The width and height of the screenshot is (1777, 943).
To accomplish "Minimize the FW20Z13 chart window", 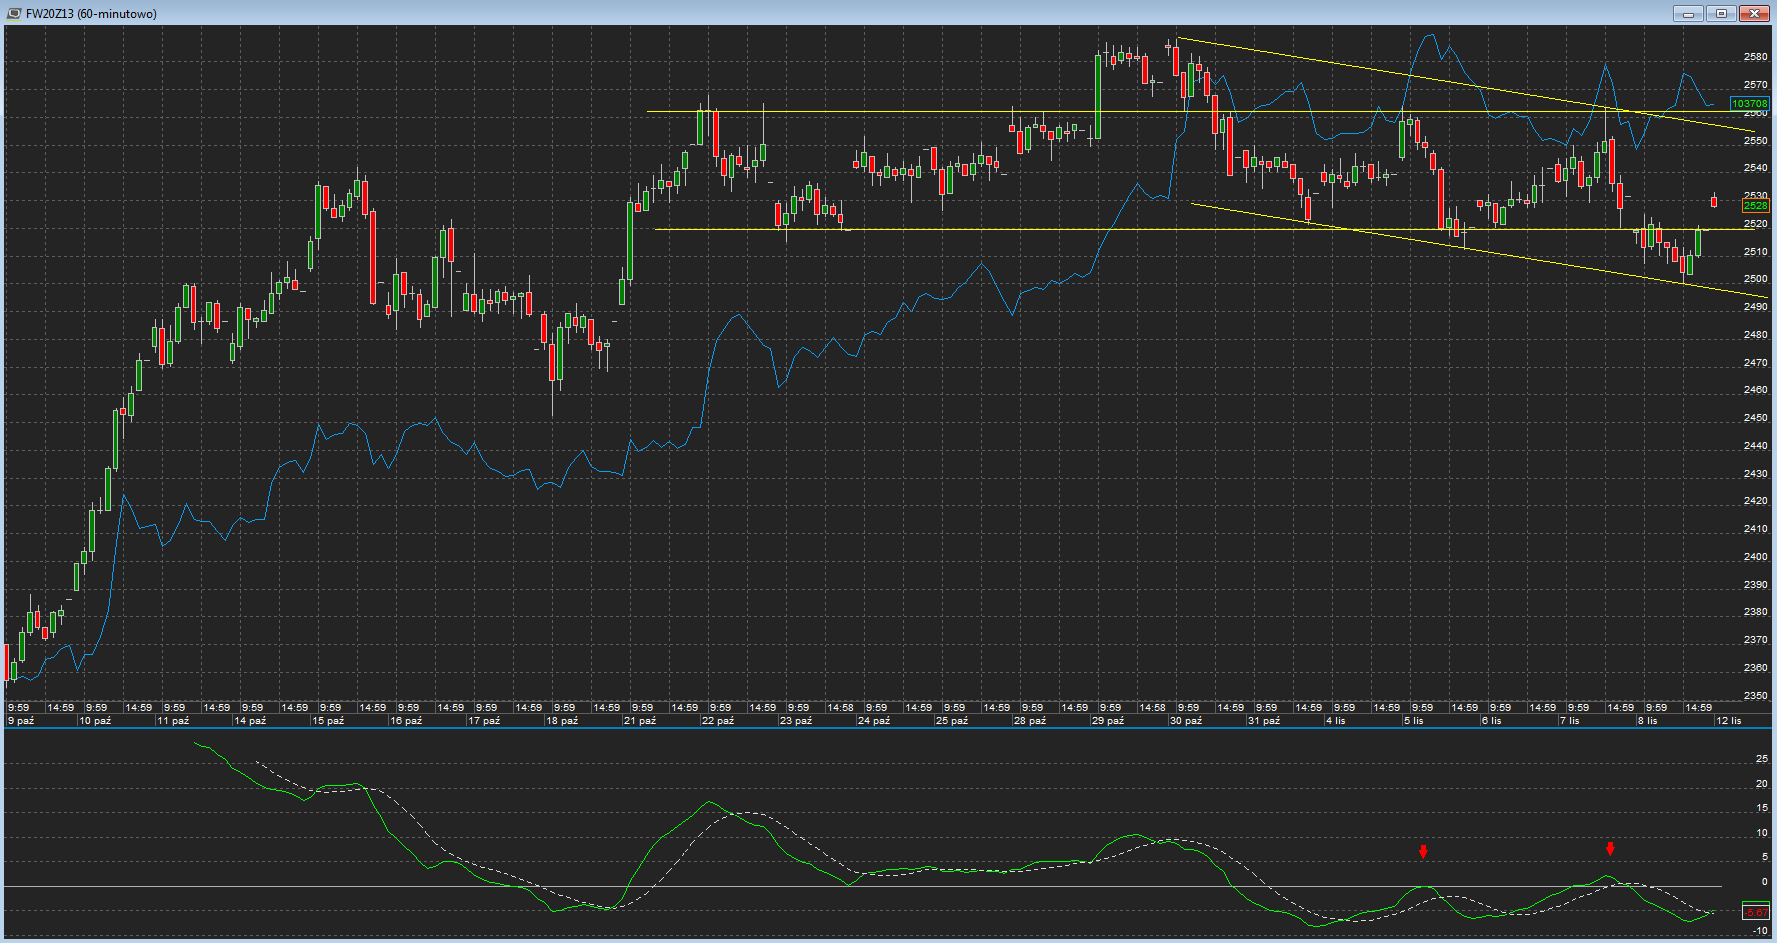I will tap(1688, 13).
